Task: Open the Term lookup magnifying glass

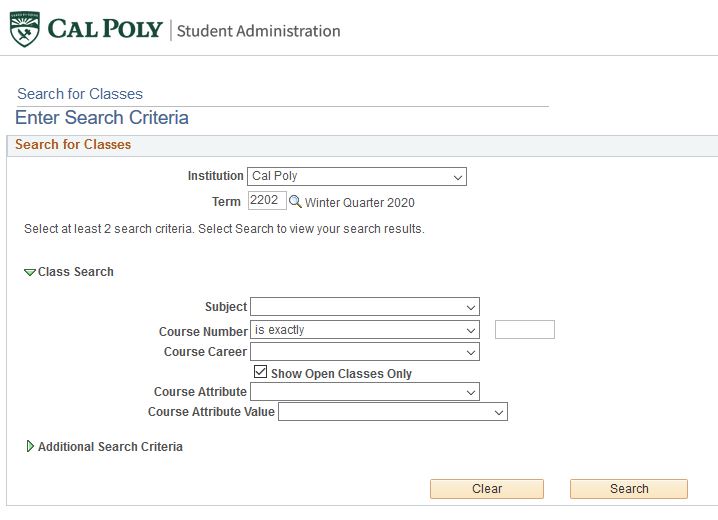Action: (x=295, y=201)
